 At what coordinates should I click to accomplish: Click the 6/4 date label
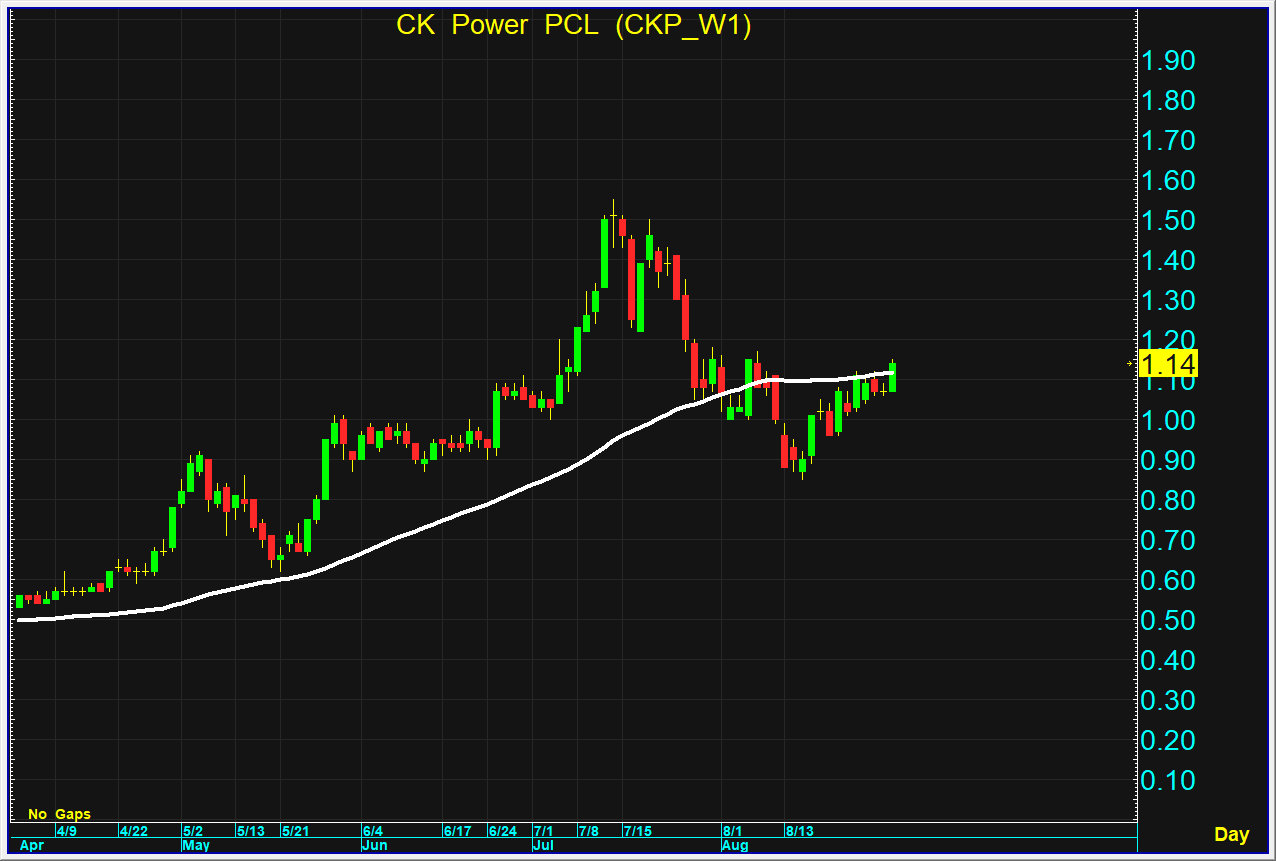(x=374, y=831)
